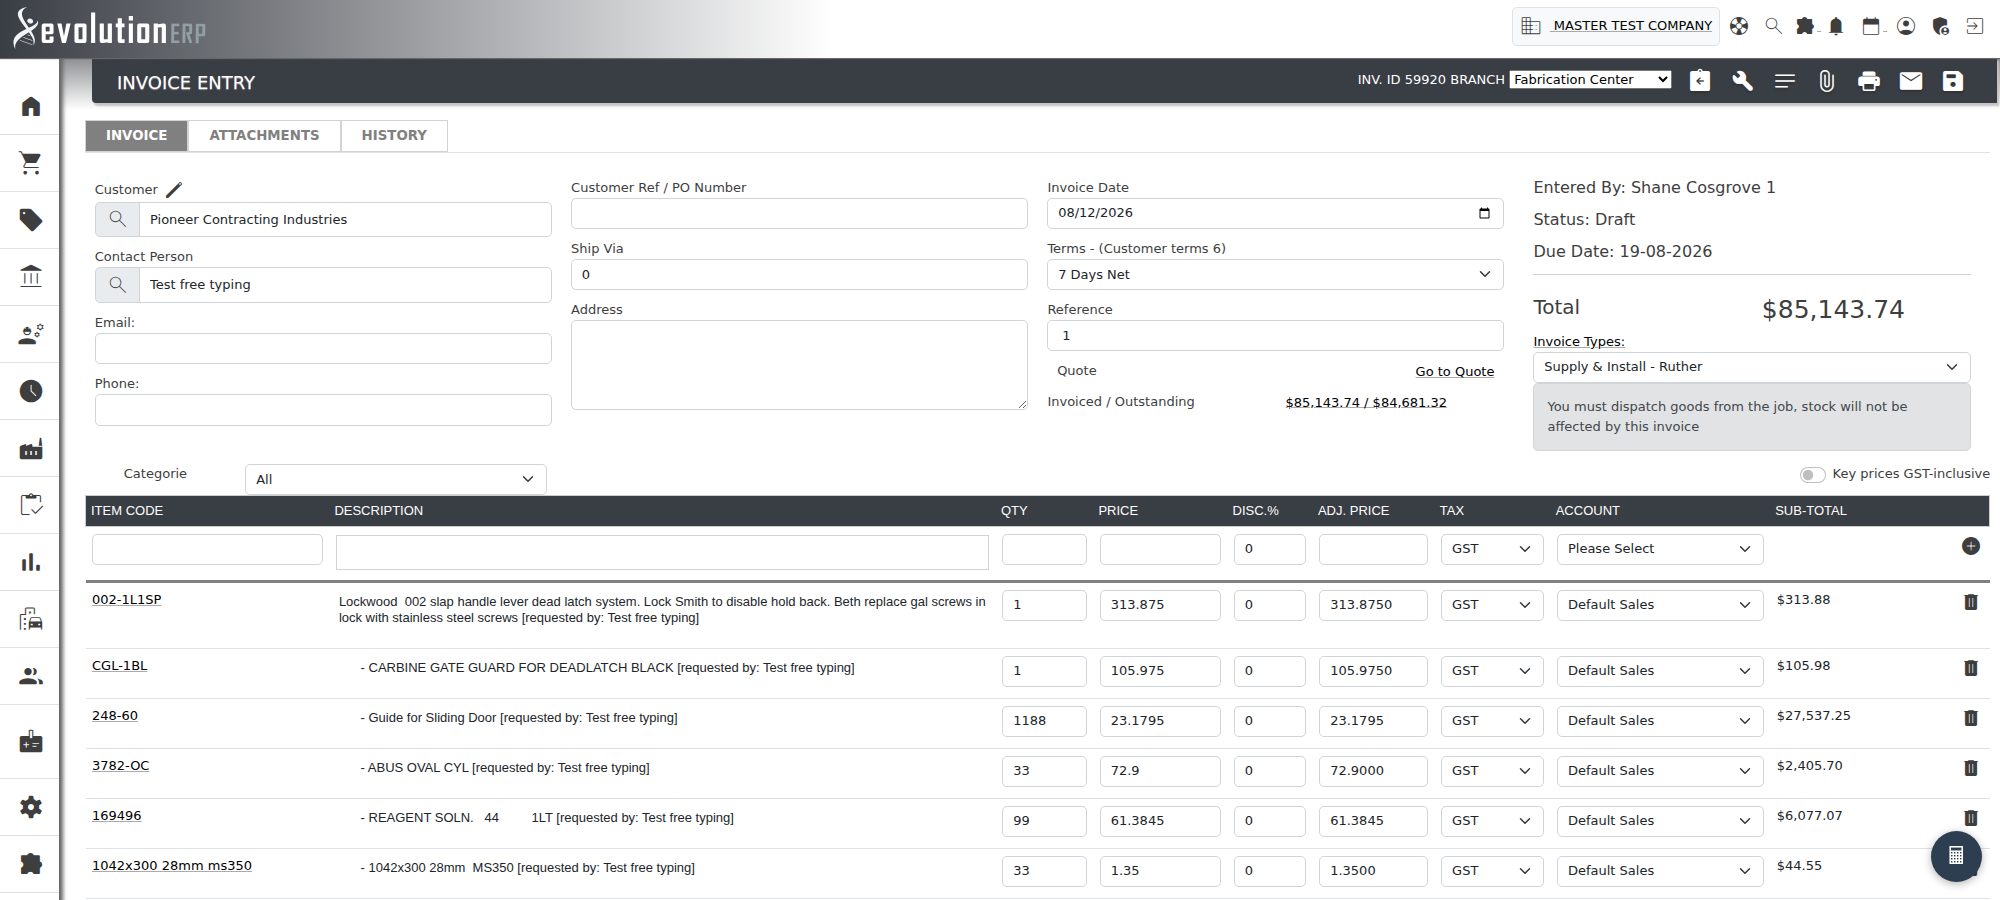
Task: Click the paperclip attachment icon in invoice bar
Action: [1826, 81]
